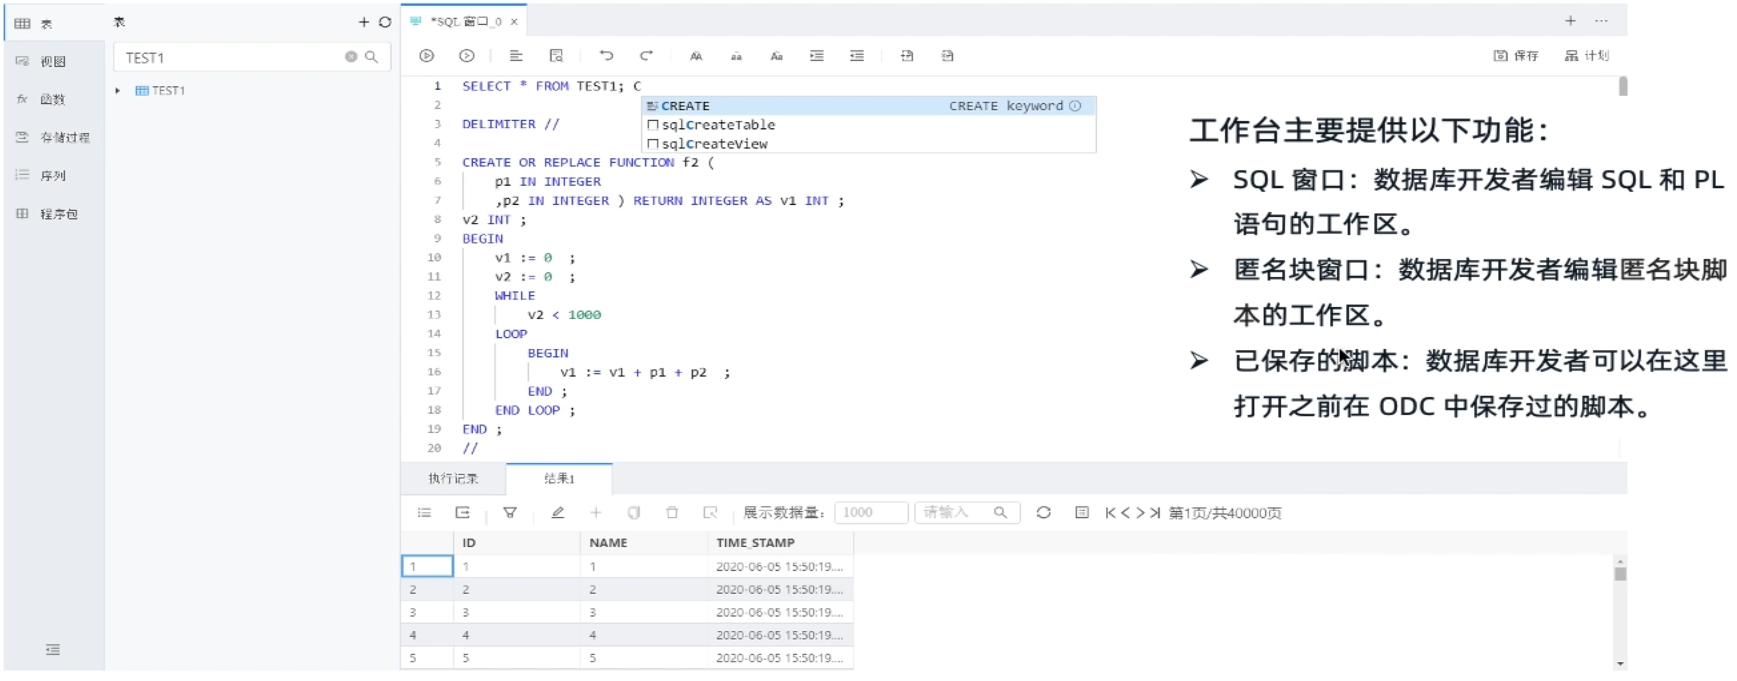Click the run SQL play icon
Viewport: 1737px width, 681px height.
(427, 56)
